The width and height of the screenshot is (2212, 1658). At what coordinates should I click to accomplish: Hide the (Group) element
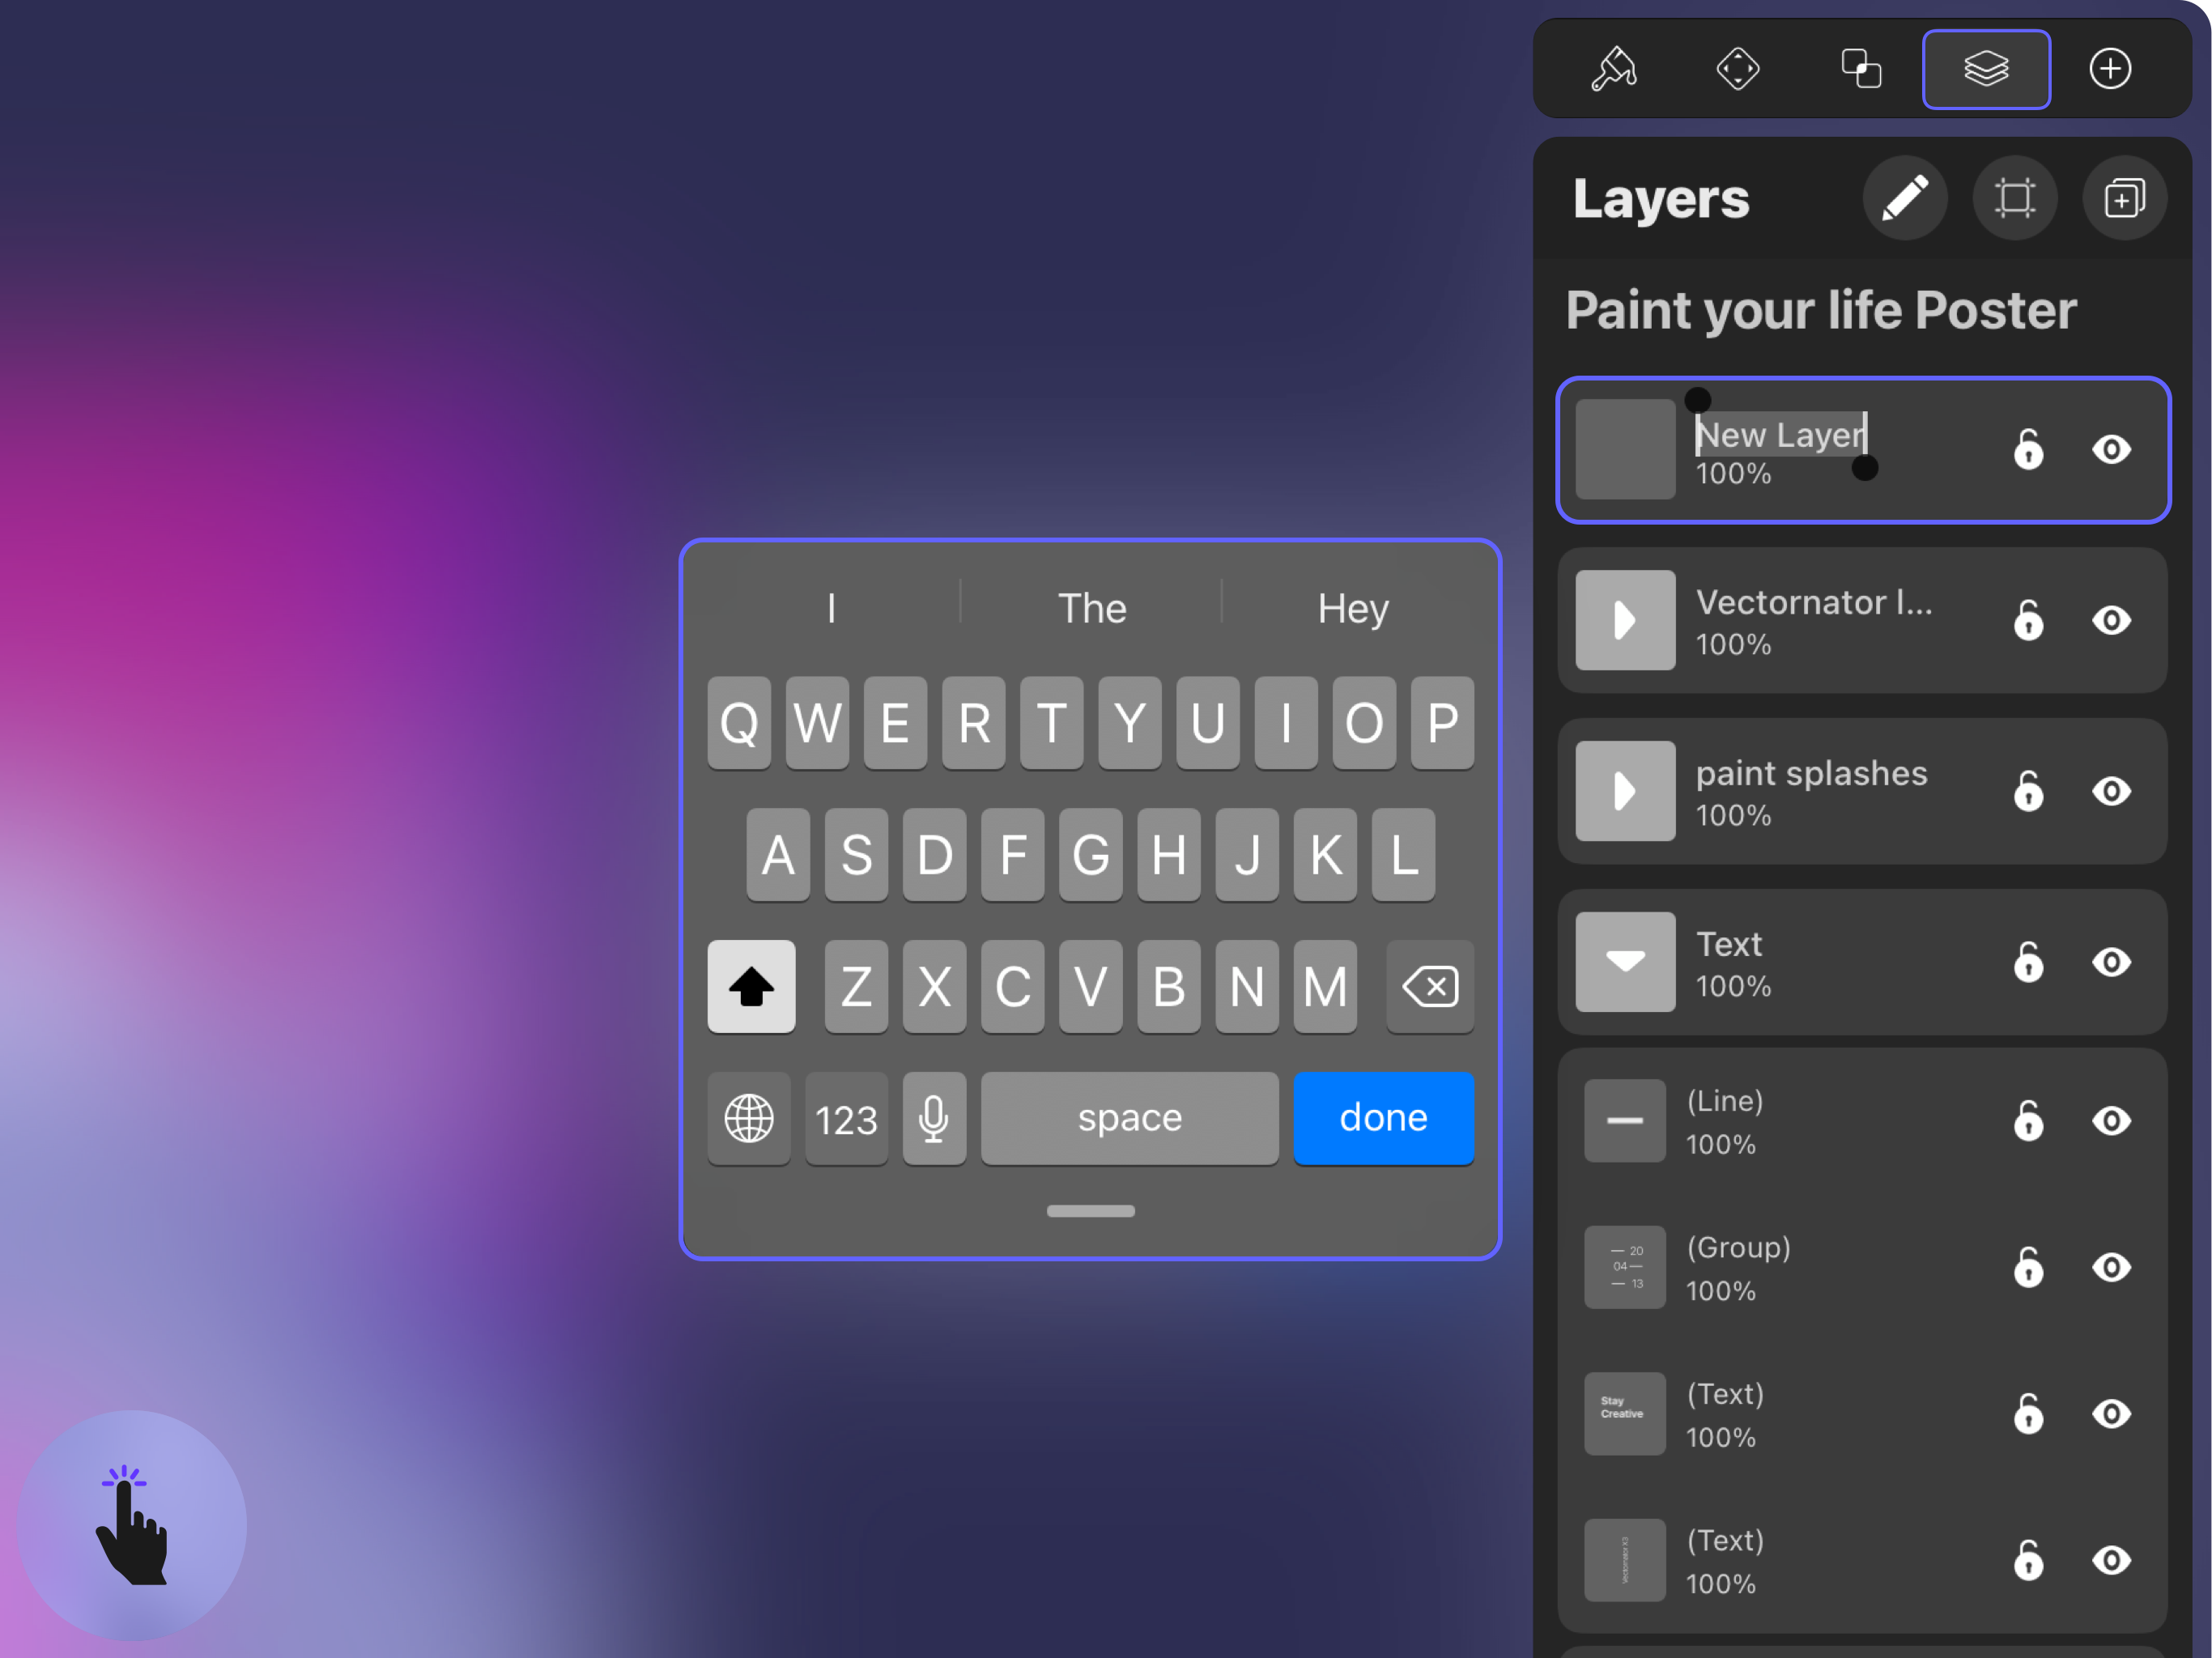click(x=2111, y=1268)
